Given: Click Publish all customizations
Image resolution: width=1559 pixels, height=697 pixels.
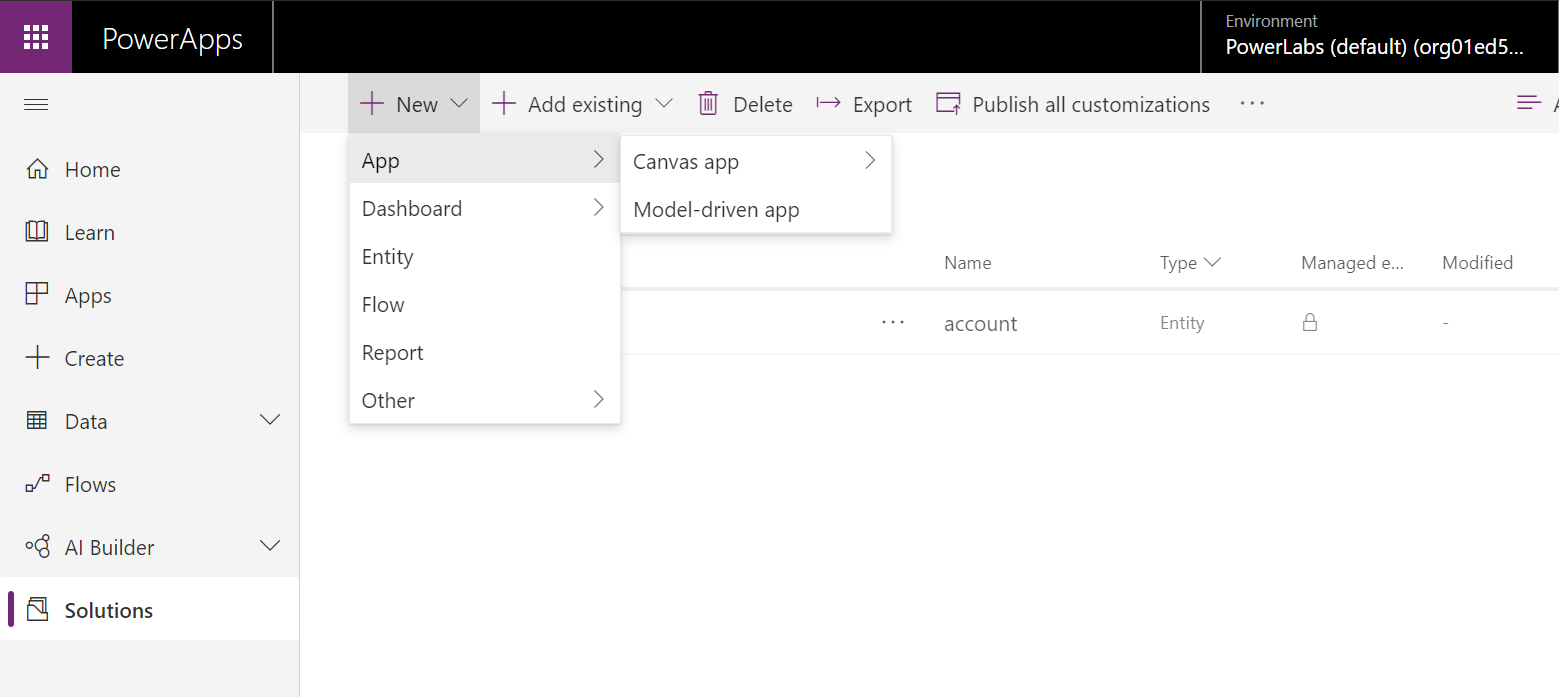Looking at the screenshot, I should point(1072,103).
